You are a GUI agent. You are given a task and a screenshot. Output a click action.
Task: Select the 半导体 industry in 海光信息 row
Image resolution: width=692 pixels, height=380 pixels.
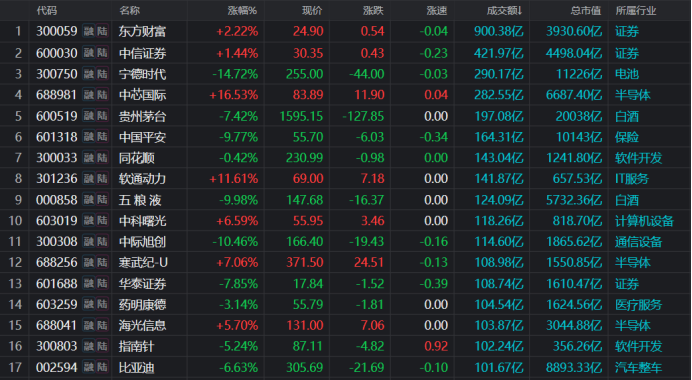point(633,325)
